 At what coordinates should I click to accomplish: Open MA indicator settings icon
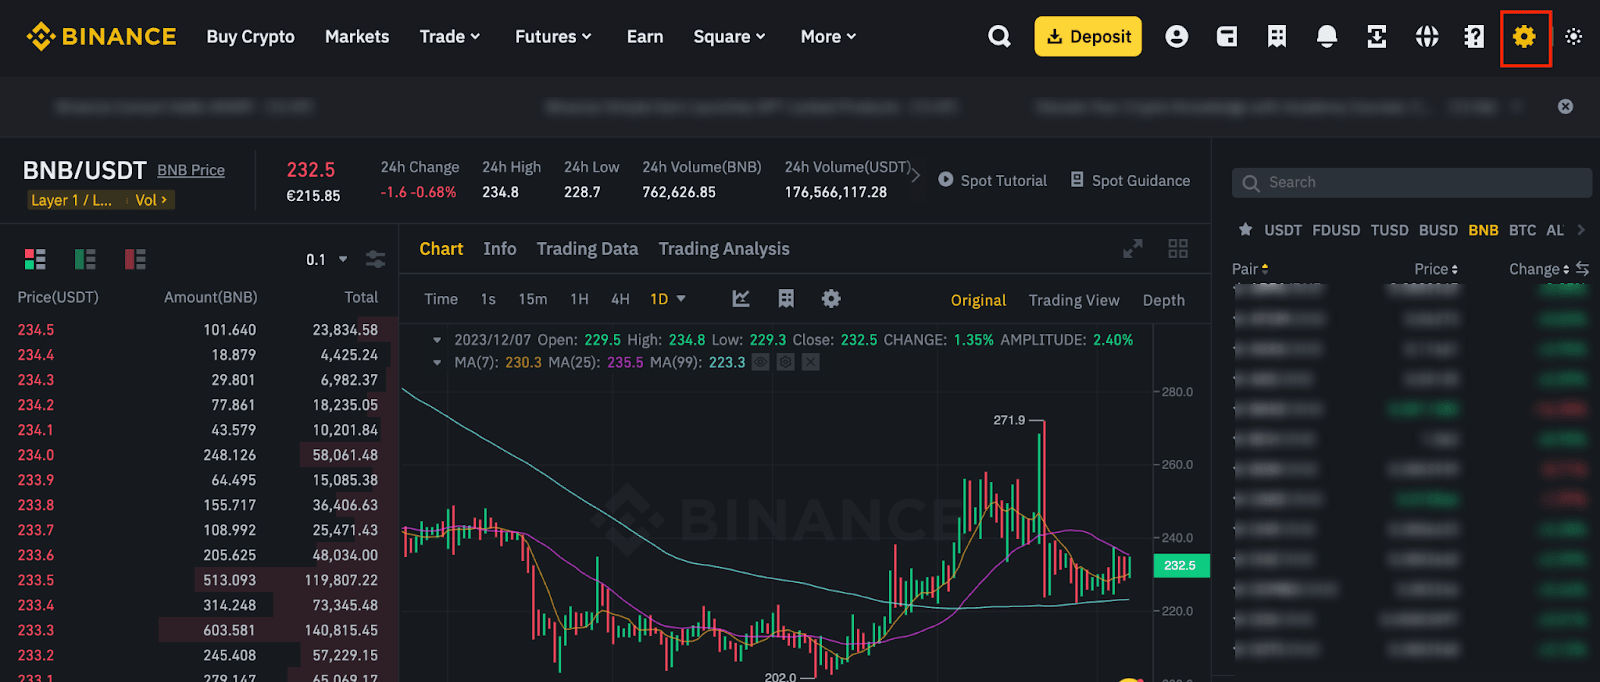click(x=786, y=362)
